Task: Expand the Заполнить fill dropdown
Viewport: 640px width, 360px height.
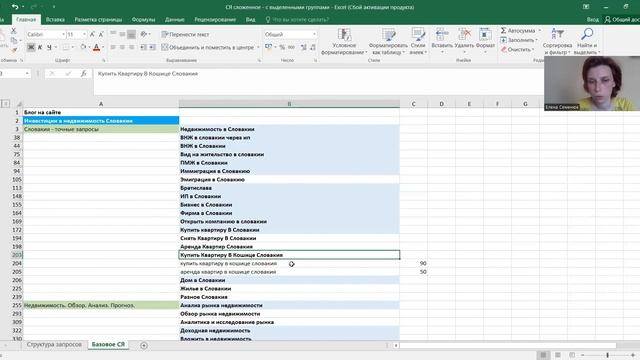Action: coord(536,40)
